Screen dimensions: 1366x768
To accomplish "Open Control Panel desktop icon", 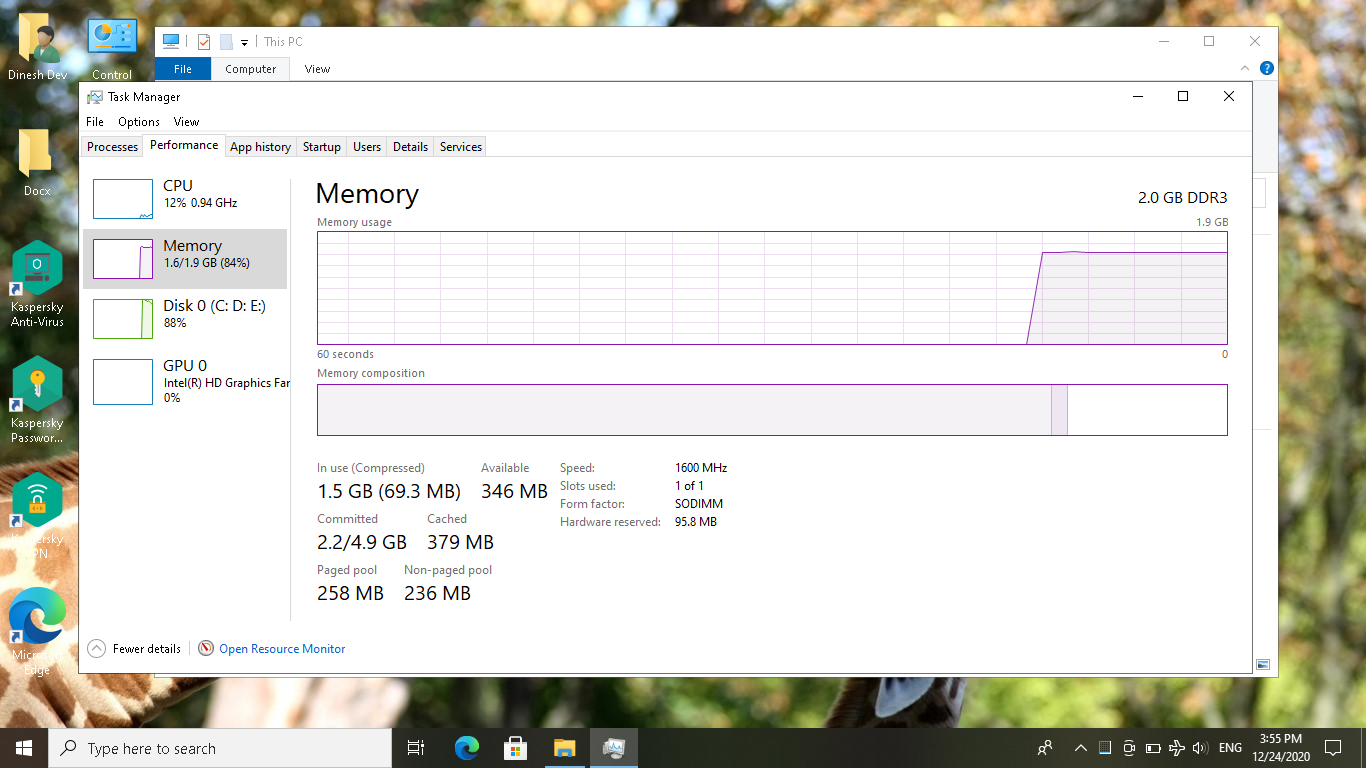I will 112,48.
